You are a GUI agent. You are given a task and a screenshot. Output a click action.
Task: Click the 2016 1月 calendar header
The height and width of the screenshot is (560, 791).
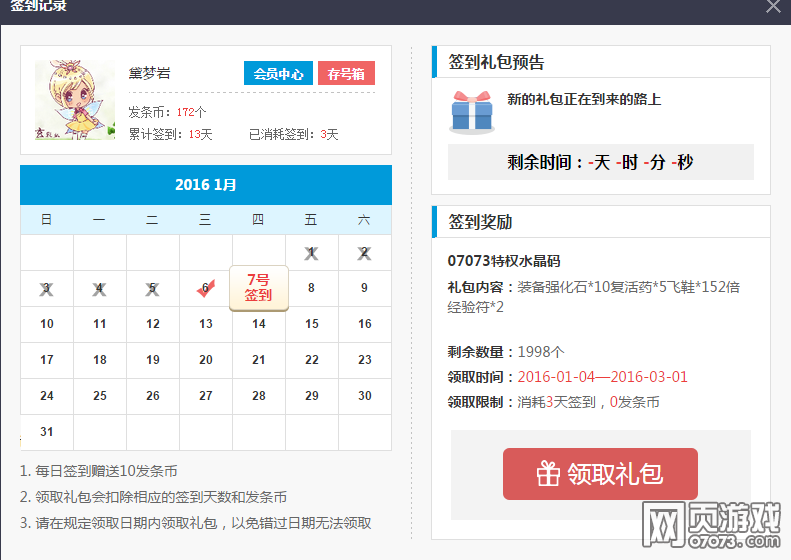206,185
